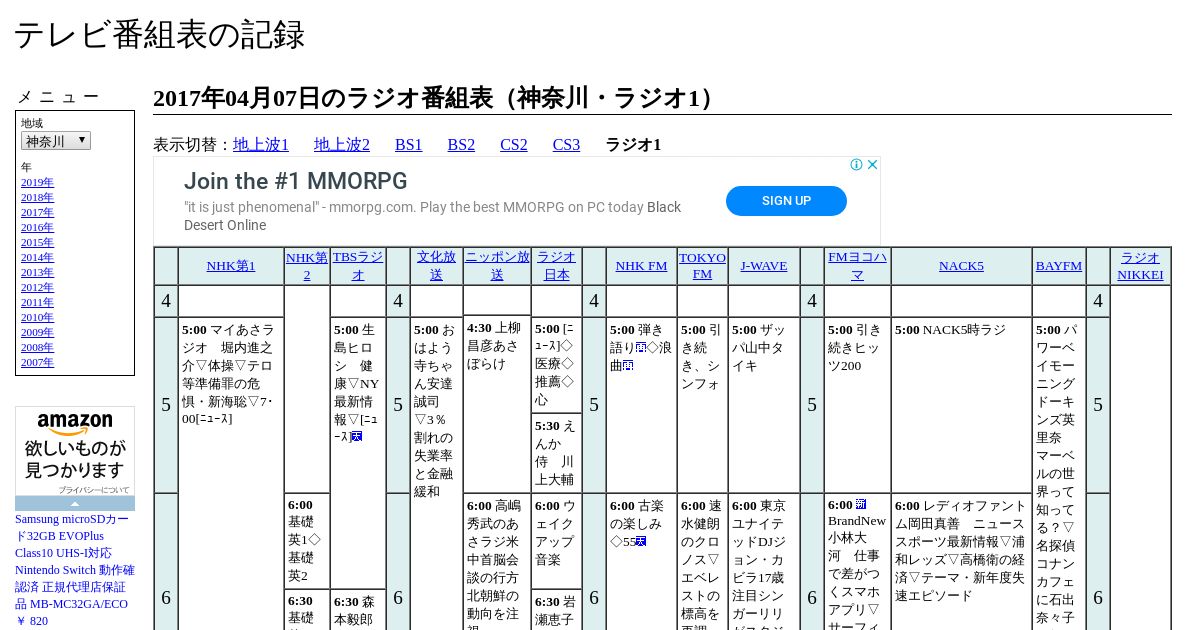
Task: Open the Amazon プライバシーについて link
Action: 93,490
